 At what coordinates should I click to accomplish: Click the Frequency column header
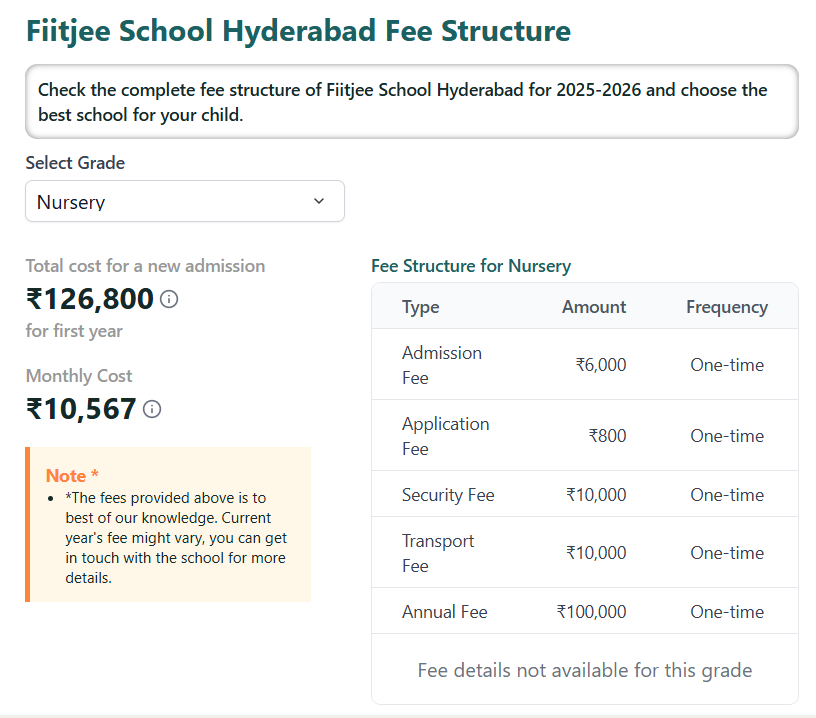(727, 306)
